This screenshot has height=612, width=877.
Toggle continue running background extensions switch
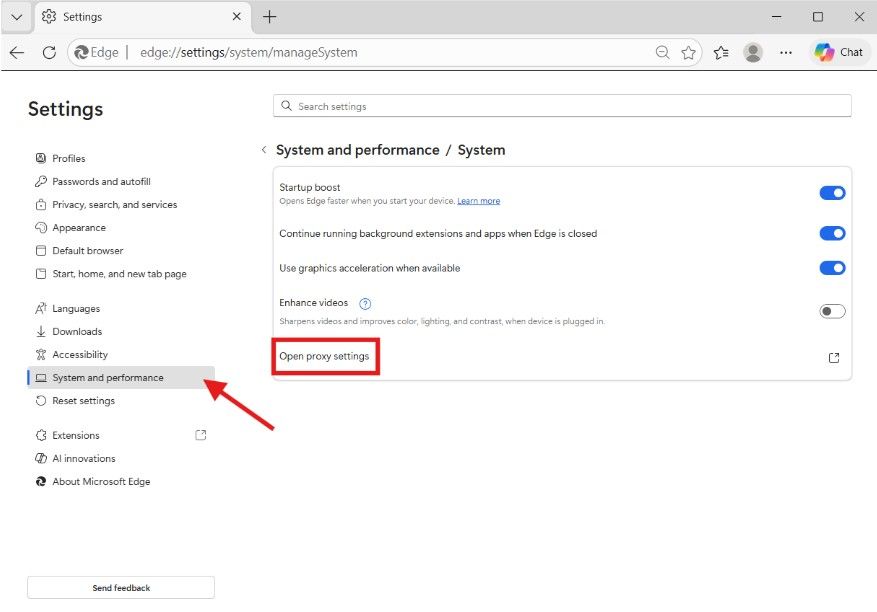tap(832, 233)
